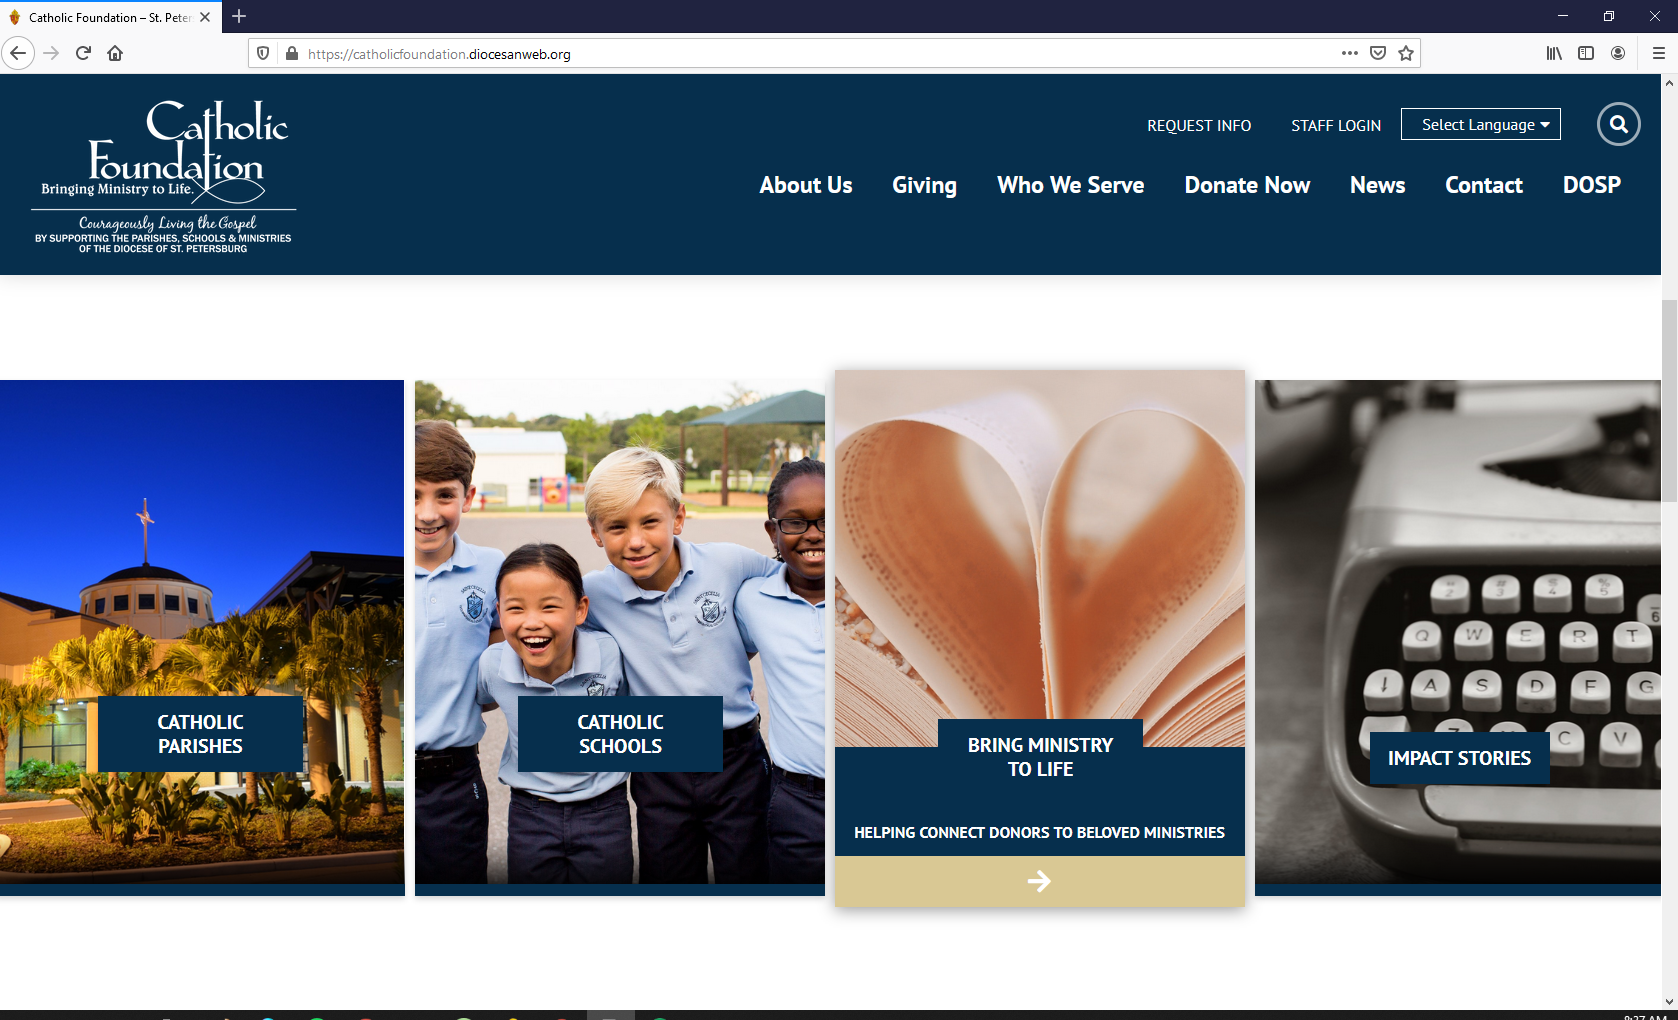Click the URL address bar
Screen dimensions: 1678x1020
click(x=800, y=54)
